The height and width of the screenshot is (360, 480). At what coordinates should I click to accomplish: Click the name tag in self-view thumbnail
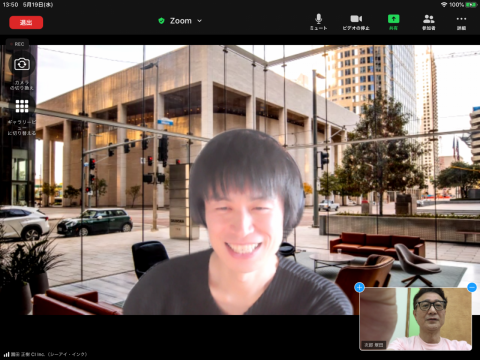pyautogui.click(x=374, y=345)
